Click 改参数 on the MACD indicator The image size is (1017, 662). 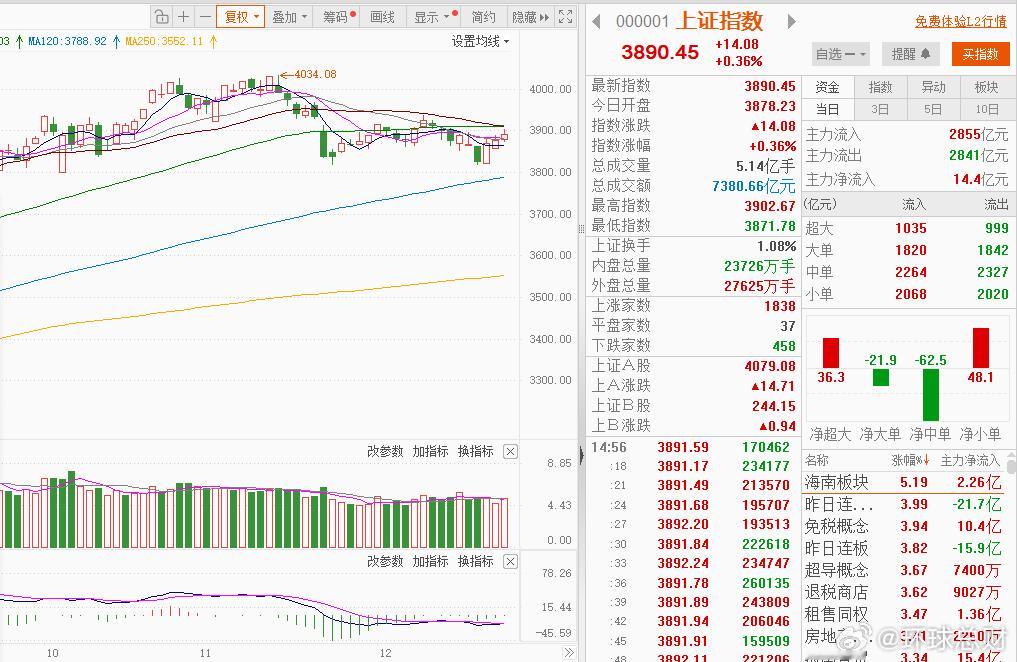pyautogui.click(x=385, y=562)
